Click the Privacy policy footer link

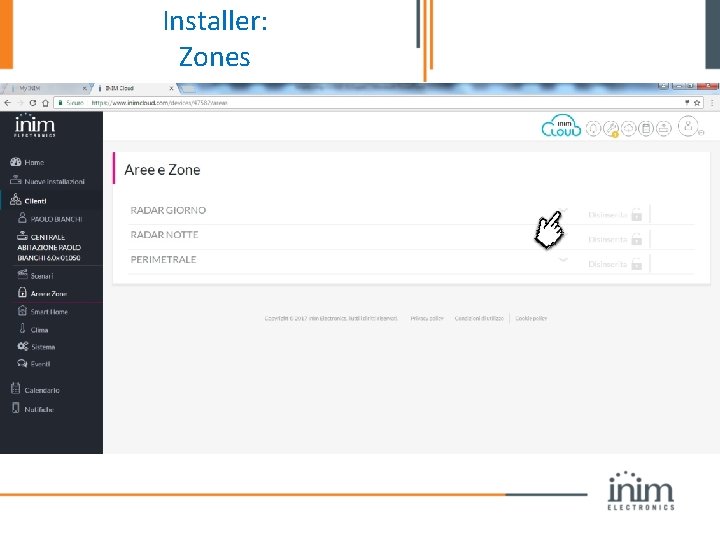tap(427, 318)
